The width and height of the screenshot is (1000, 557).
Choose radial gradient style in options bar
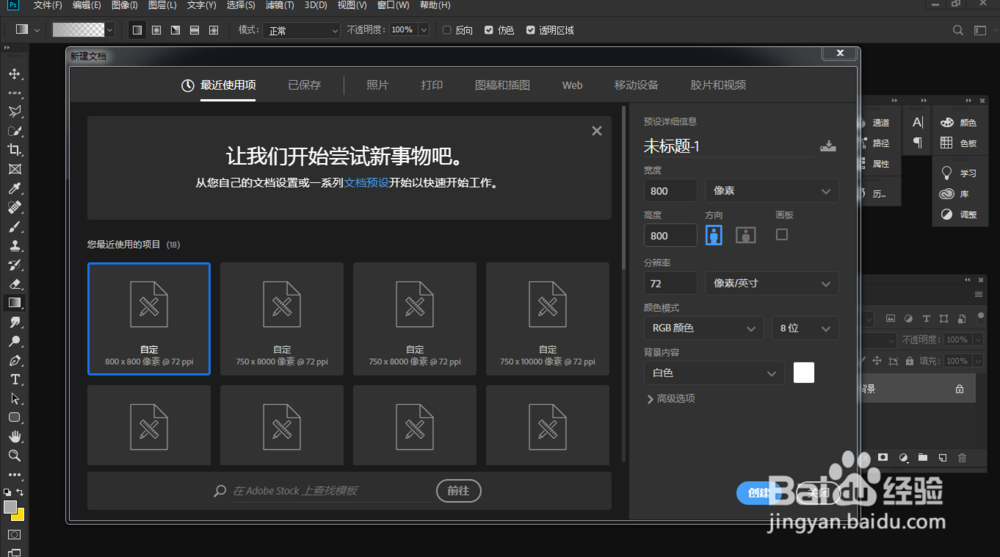click(156, 30)
